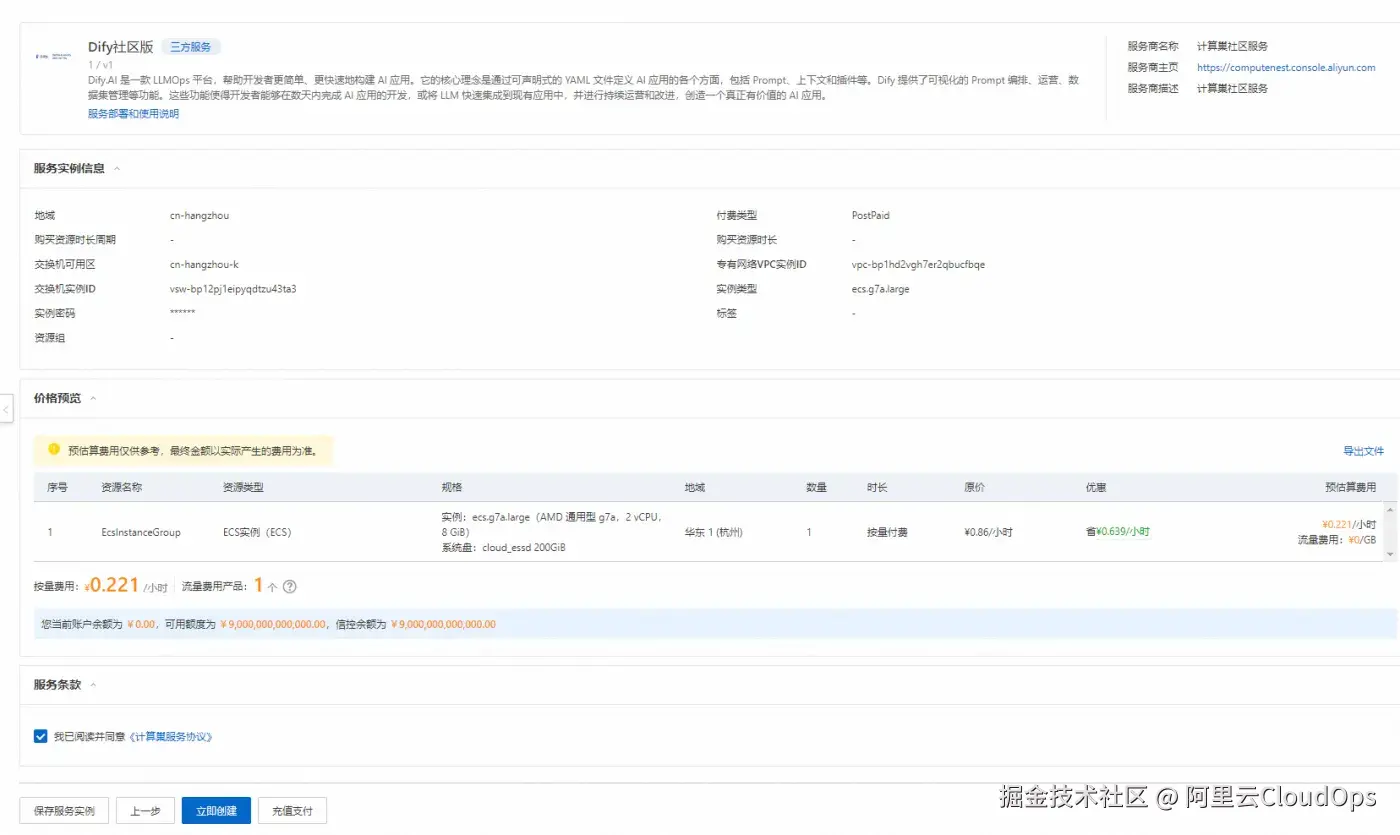1400x835 pixels.
Task: Click the 上一步 button
Action: (x=145, y=810)
